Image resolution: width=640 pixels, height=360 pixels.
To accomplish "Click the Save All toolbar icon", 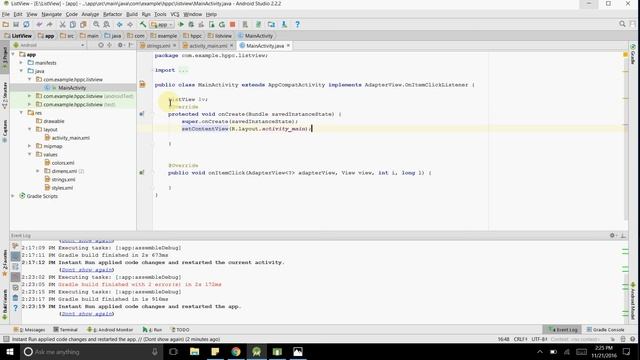I will click(16, 24).
